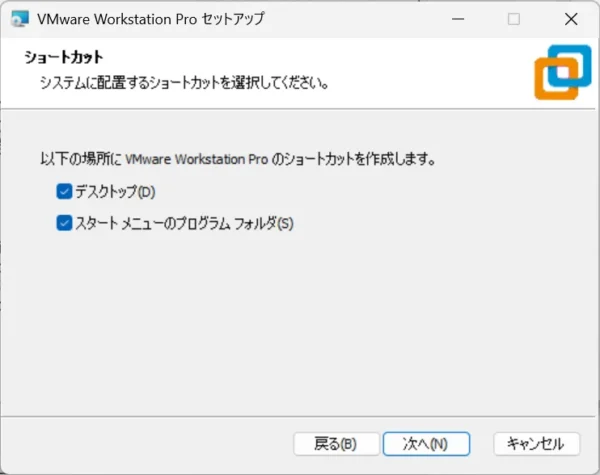Uncheck the デスクトップ(D) shortcut checkbox

click(64, 191)
